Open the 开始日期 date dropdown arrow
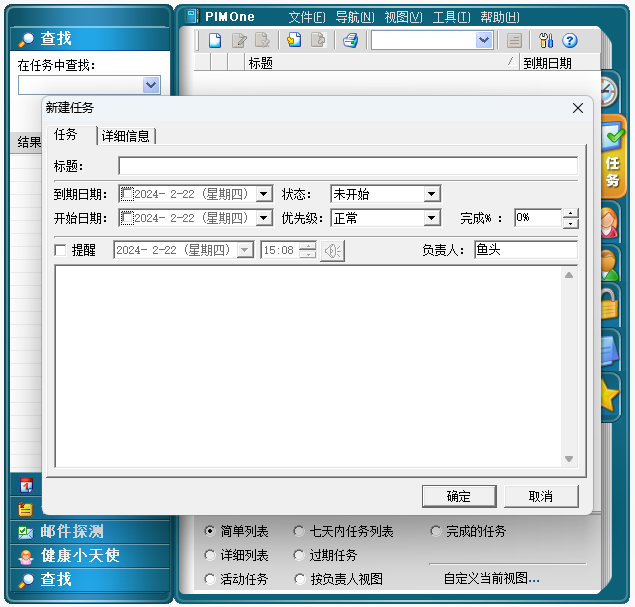This screenshot has height=607, width=635. click(264, 218)
